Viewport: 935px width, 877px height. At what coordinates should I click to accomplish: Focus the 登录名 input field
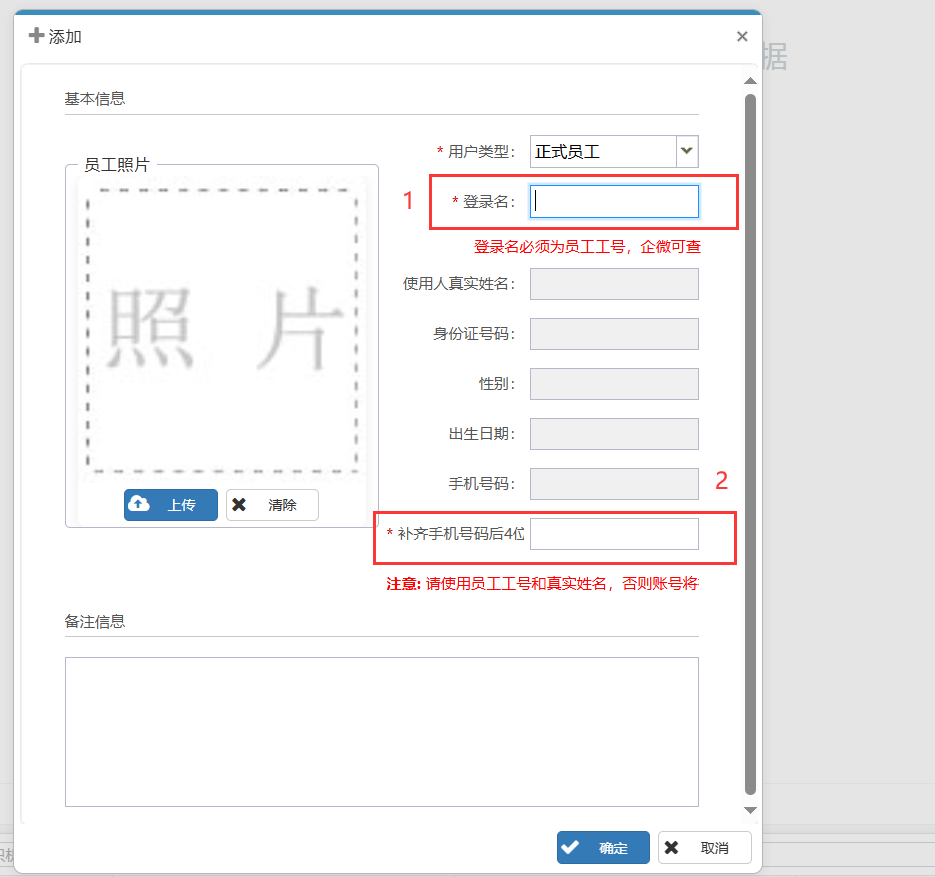click(614, 202)
